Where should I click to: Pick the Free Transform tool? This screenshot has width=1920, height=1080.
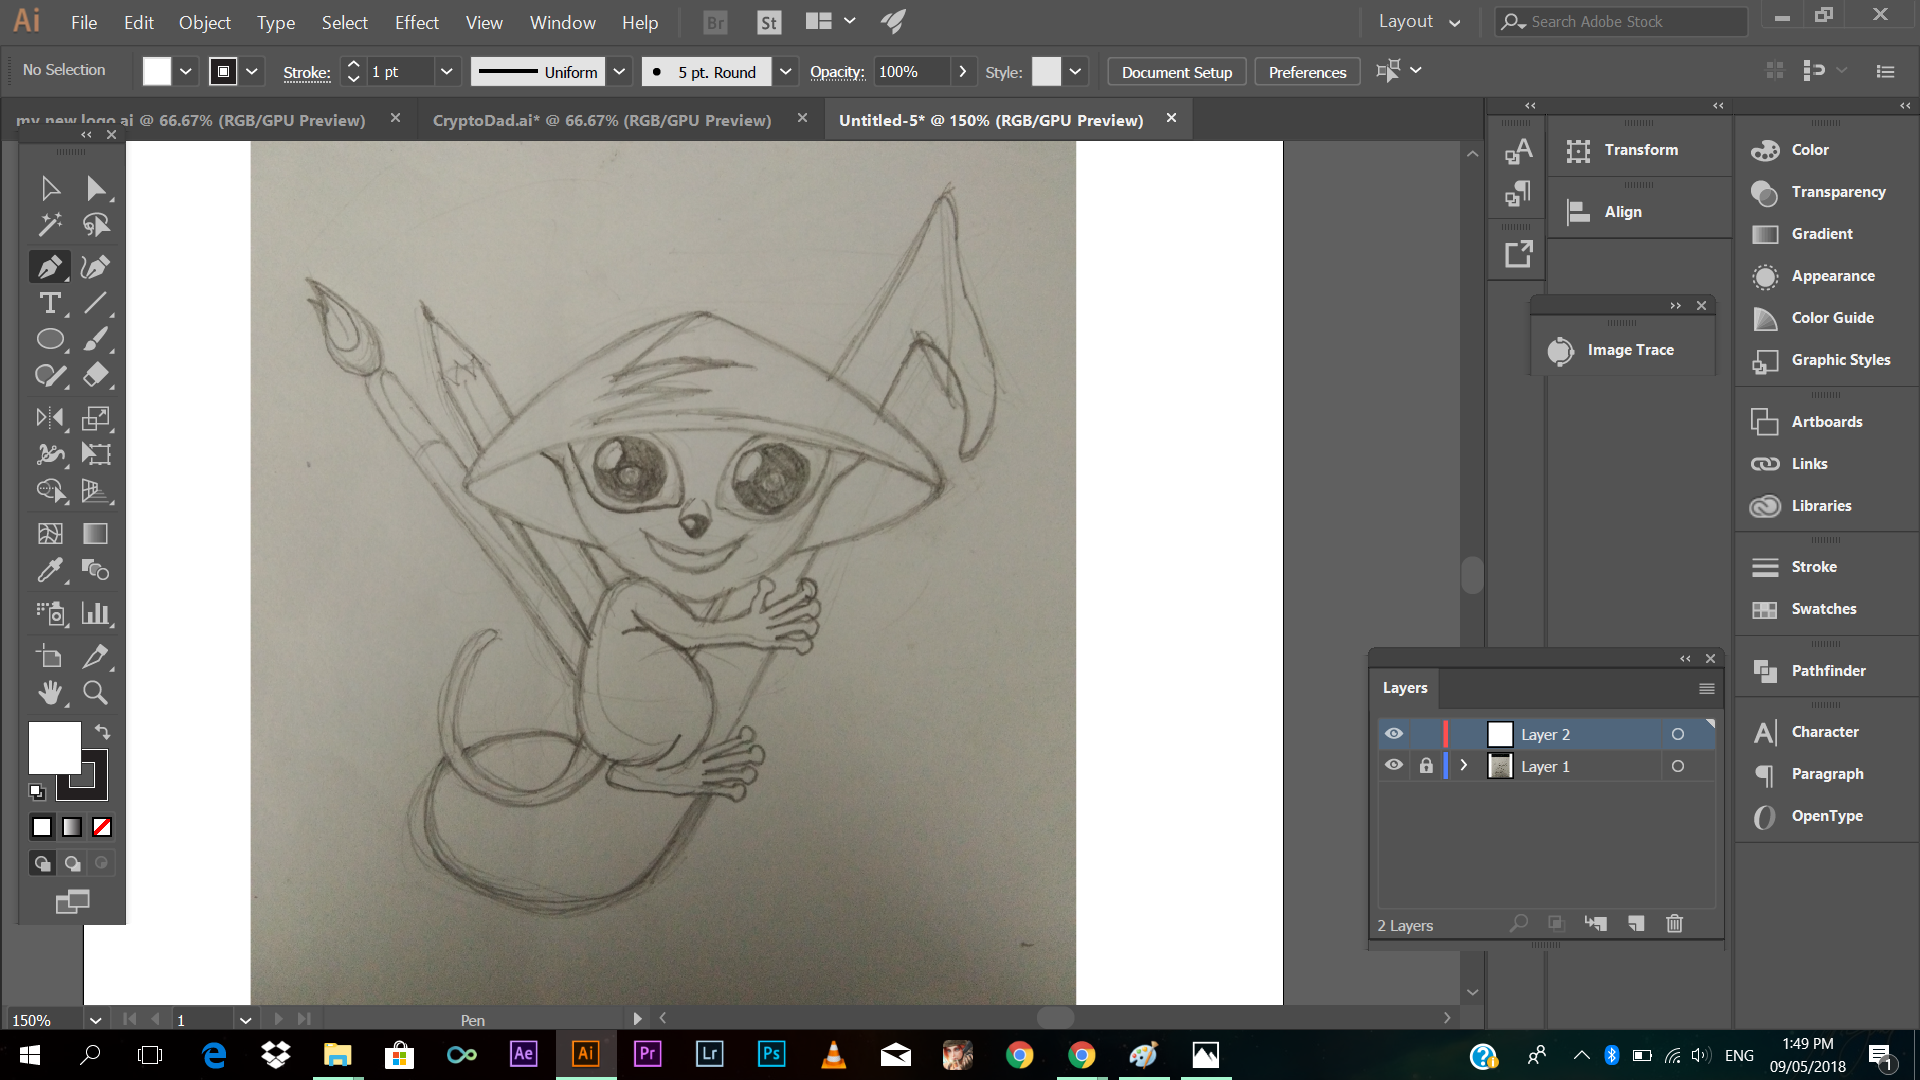point(96,454)
